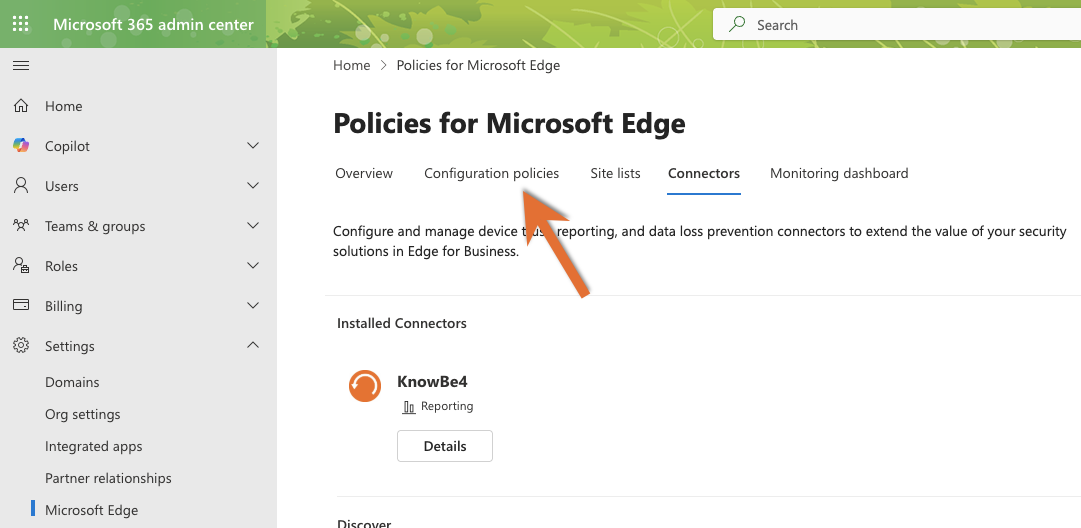Open the app launcher waffle icon
This screenshot has width=1081, height=528.
tap(20, 24)
